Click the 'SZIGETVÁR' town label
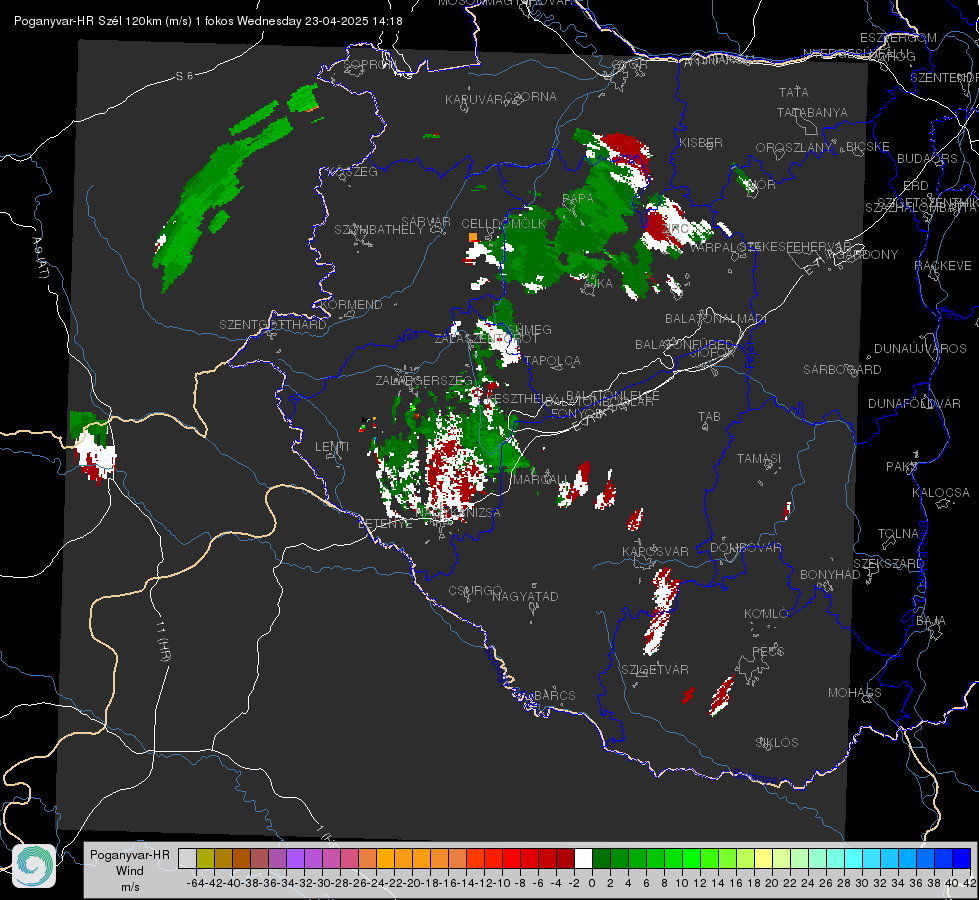 654,670
